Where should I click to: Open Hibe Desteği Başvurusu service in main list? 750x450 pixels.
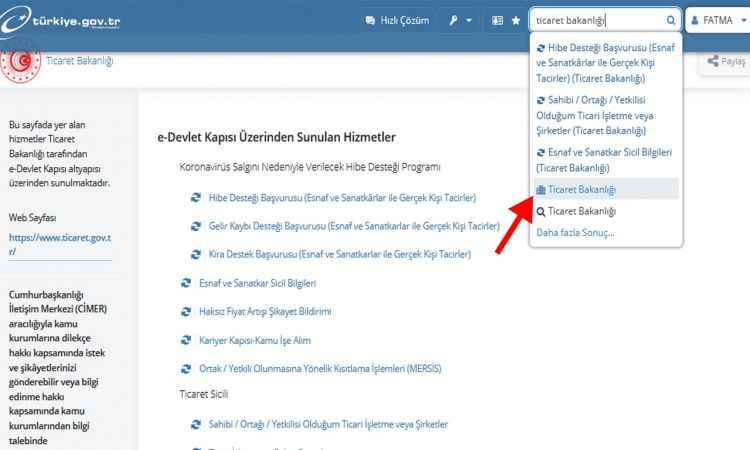tap(342, 198)
